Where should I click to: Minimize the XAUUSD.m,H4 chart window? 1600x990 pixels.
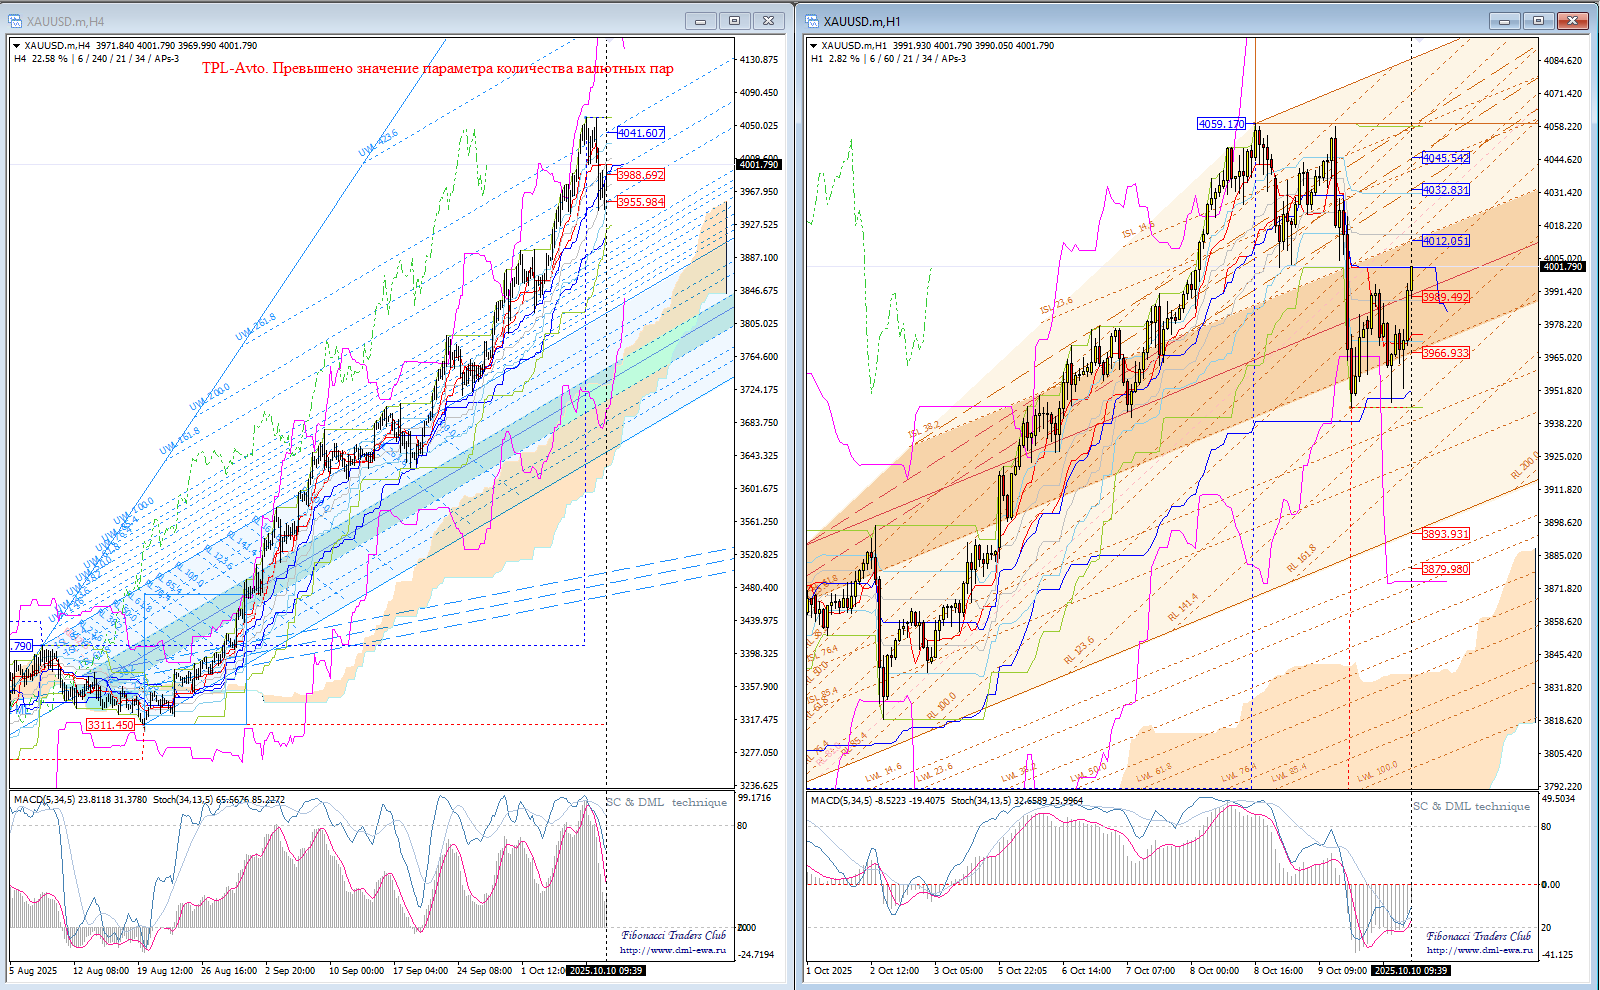click(x=700, y=21)
